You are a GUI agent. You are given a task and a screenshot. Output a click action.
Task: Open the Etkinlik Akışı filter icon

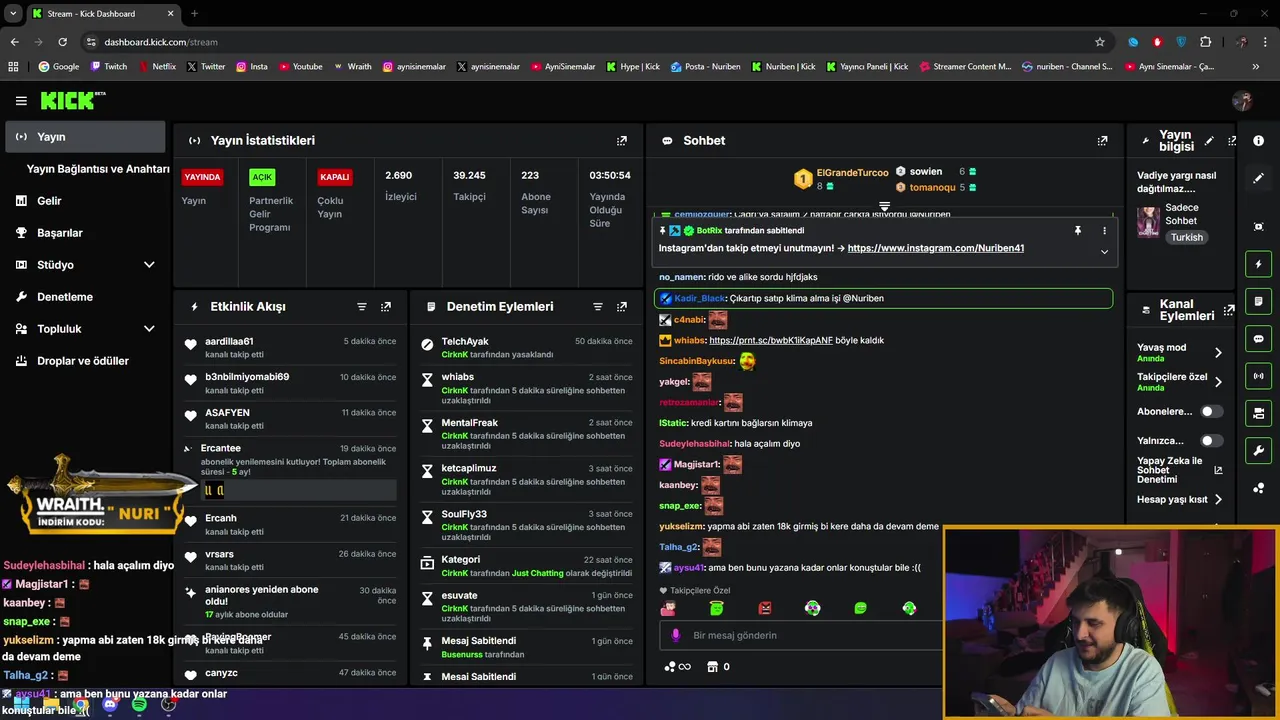(x=362, y=307)
